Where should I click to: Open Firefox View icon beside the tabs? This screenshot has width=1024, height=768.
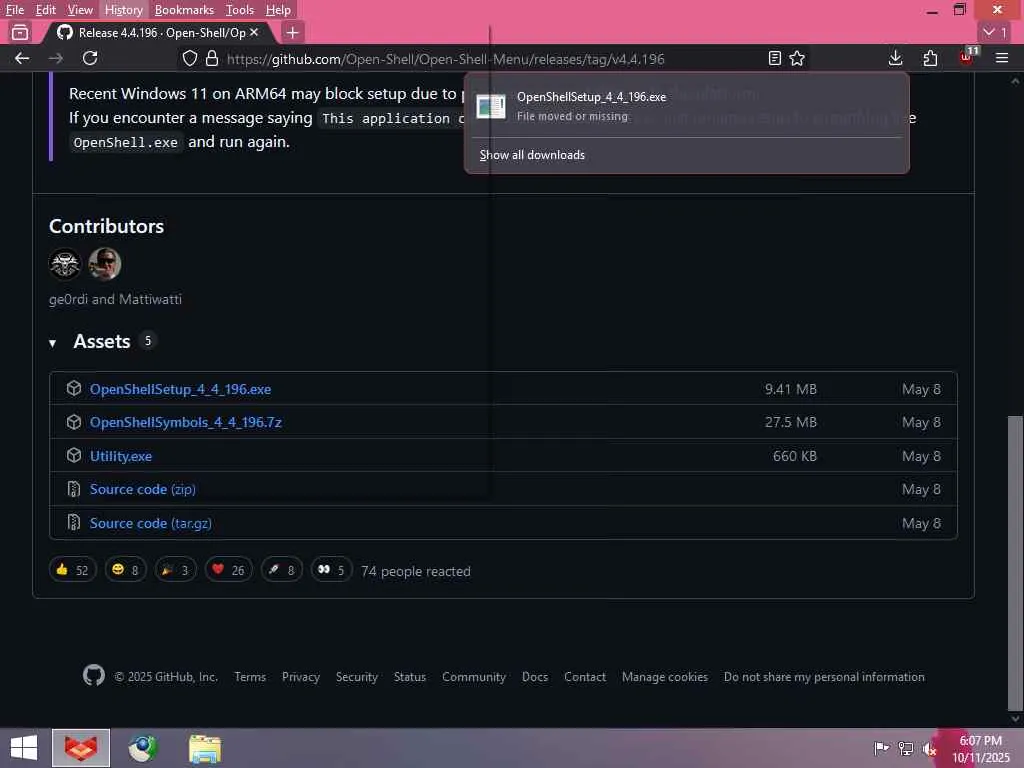[x=20, y=32]
